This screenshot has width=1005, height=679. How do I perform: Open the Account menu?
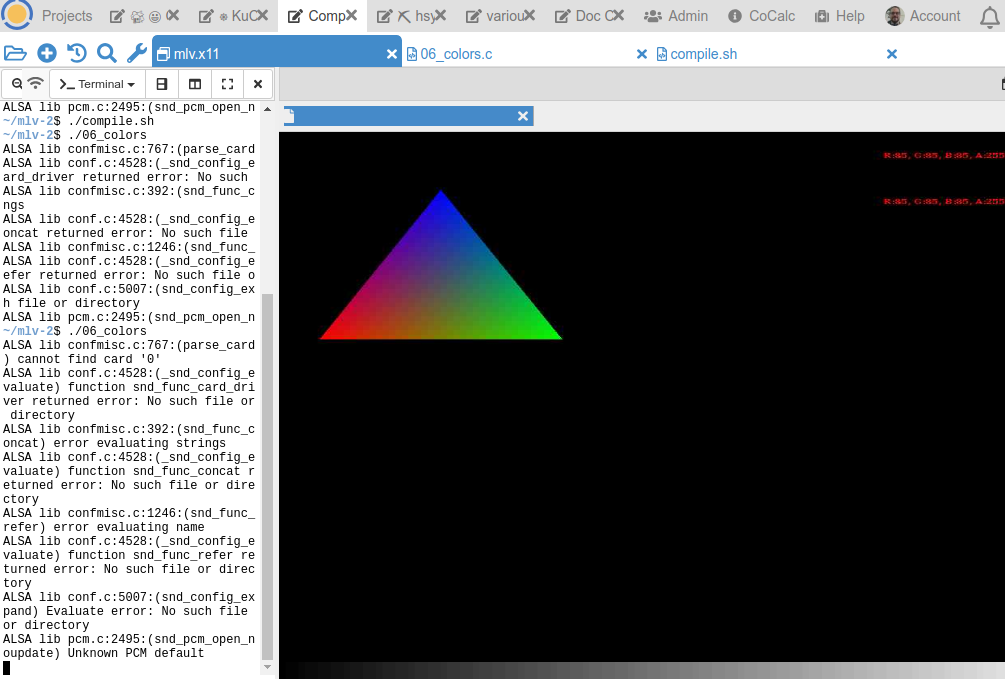tap(923, 17)
